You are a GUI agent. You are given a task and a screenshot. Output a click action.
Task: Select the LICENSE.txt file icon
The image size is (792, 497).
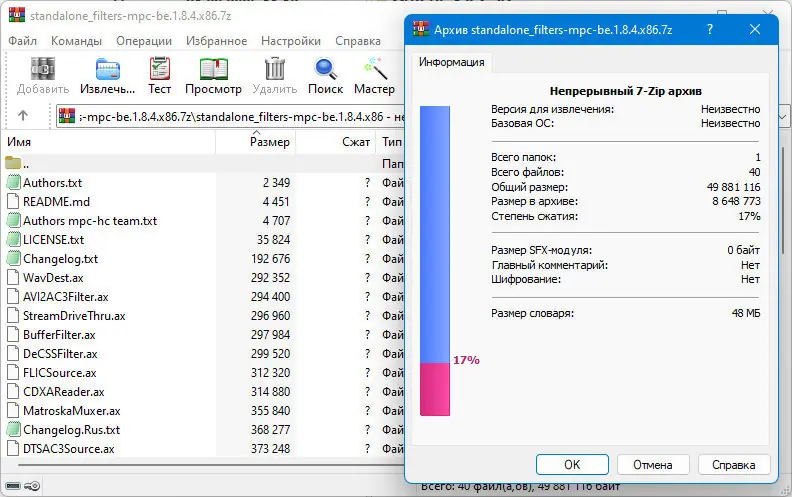pos(14,239)
